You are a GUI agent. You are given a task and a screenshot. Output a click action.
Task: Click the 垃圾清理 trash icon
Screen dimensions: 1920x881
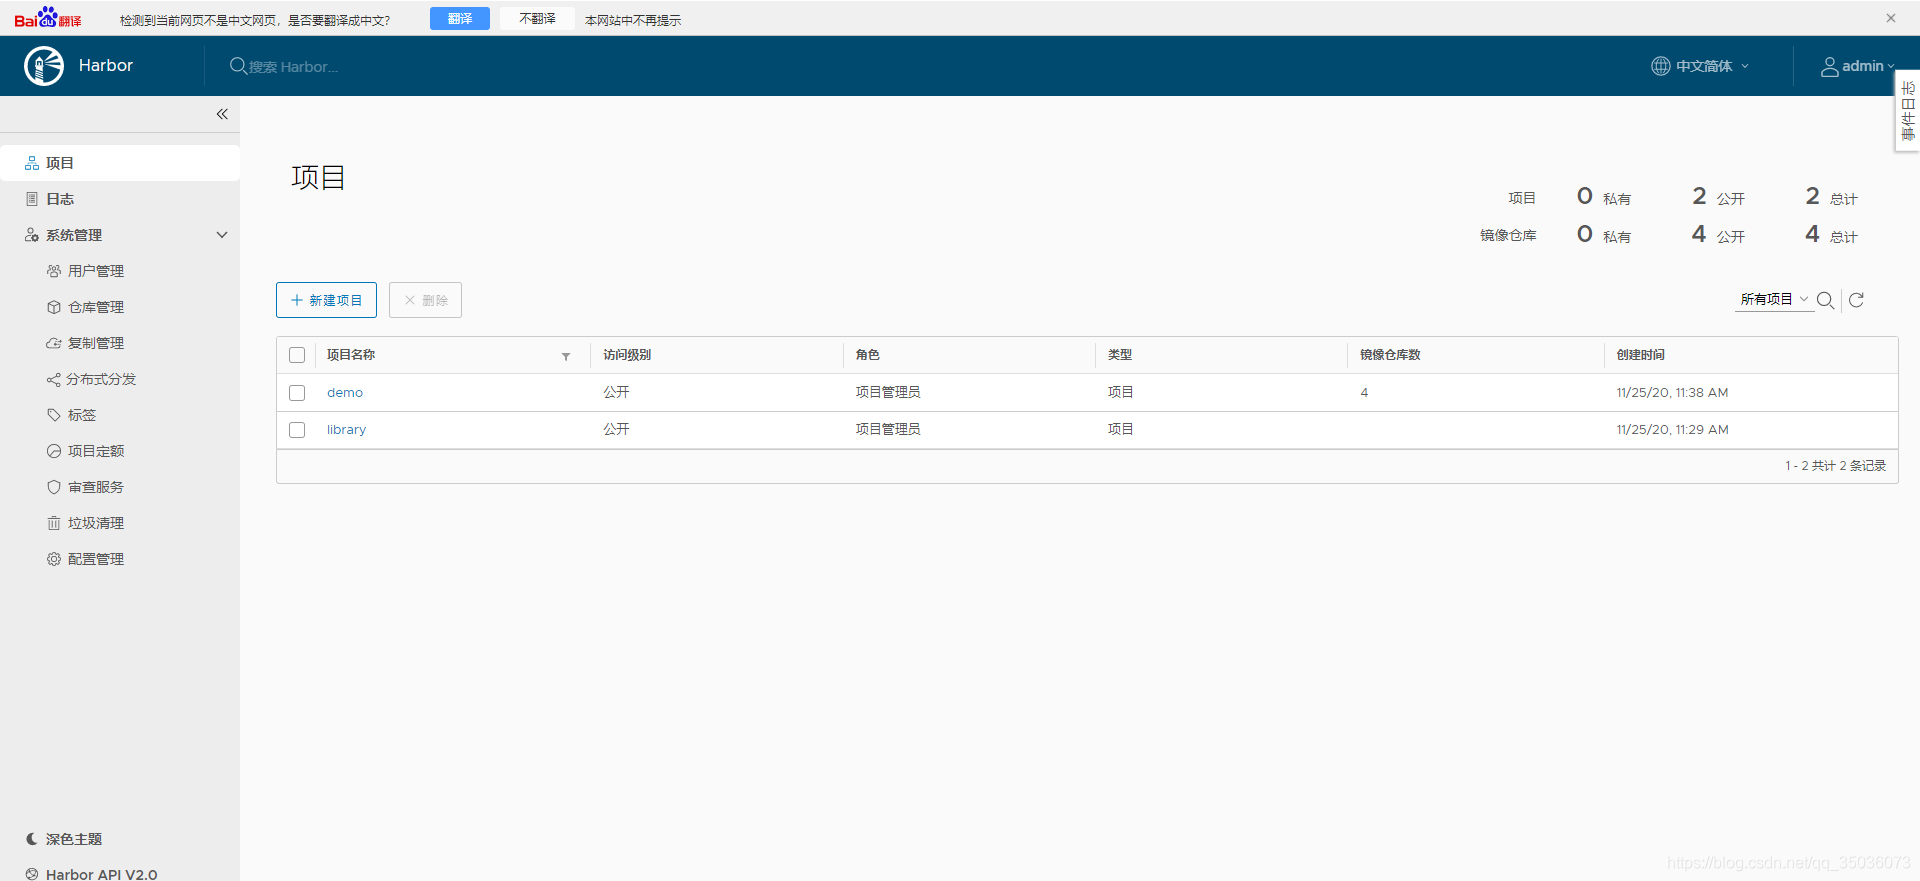(54, 523)
